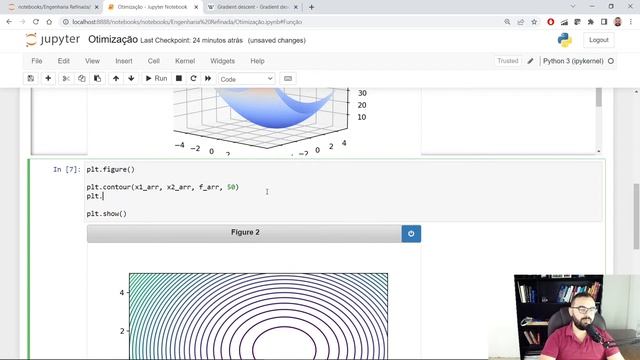
Task: Click the plt.contour line in cell
Action: 162,187
